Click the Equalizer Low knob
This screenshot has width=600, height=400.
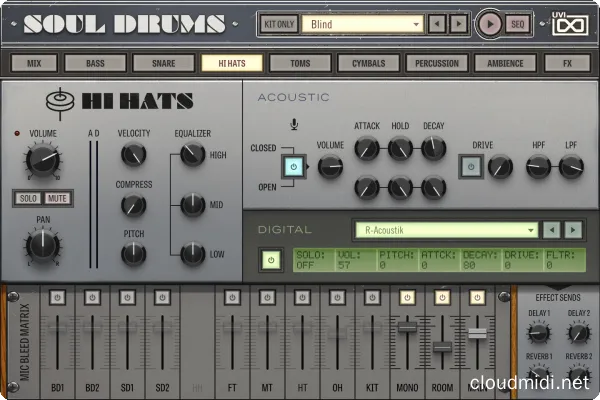point(192,254)
